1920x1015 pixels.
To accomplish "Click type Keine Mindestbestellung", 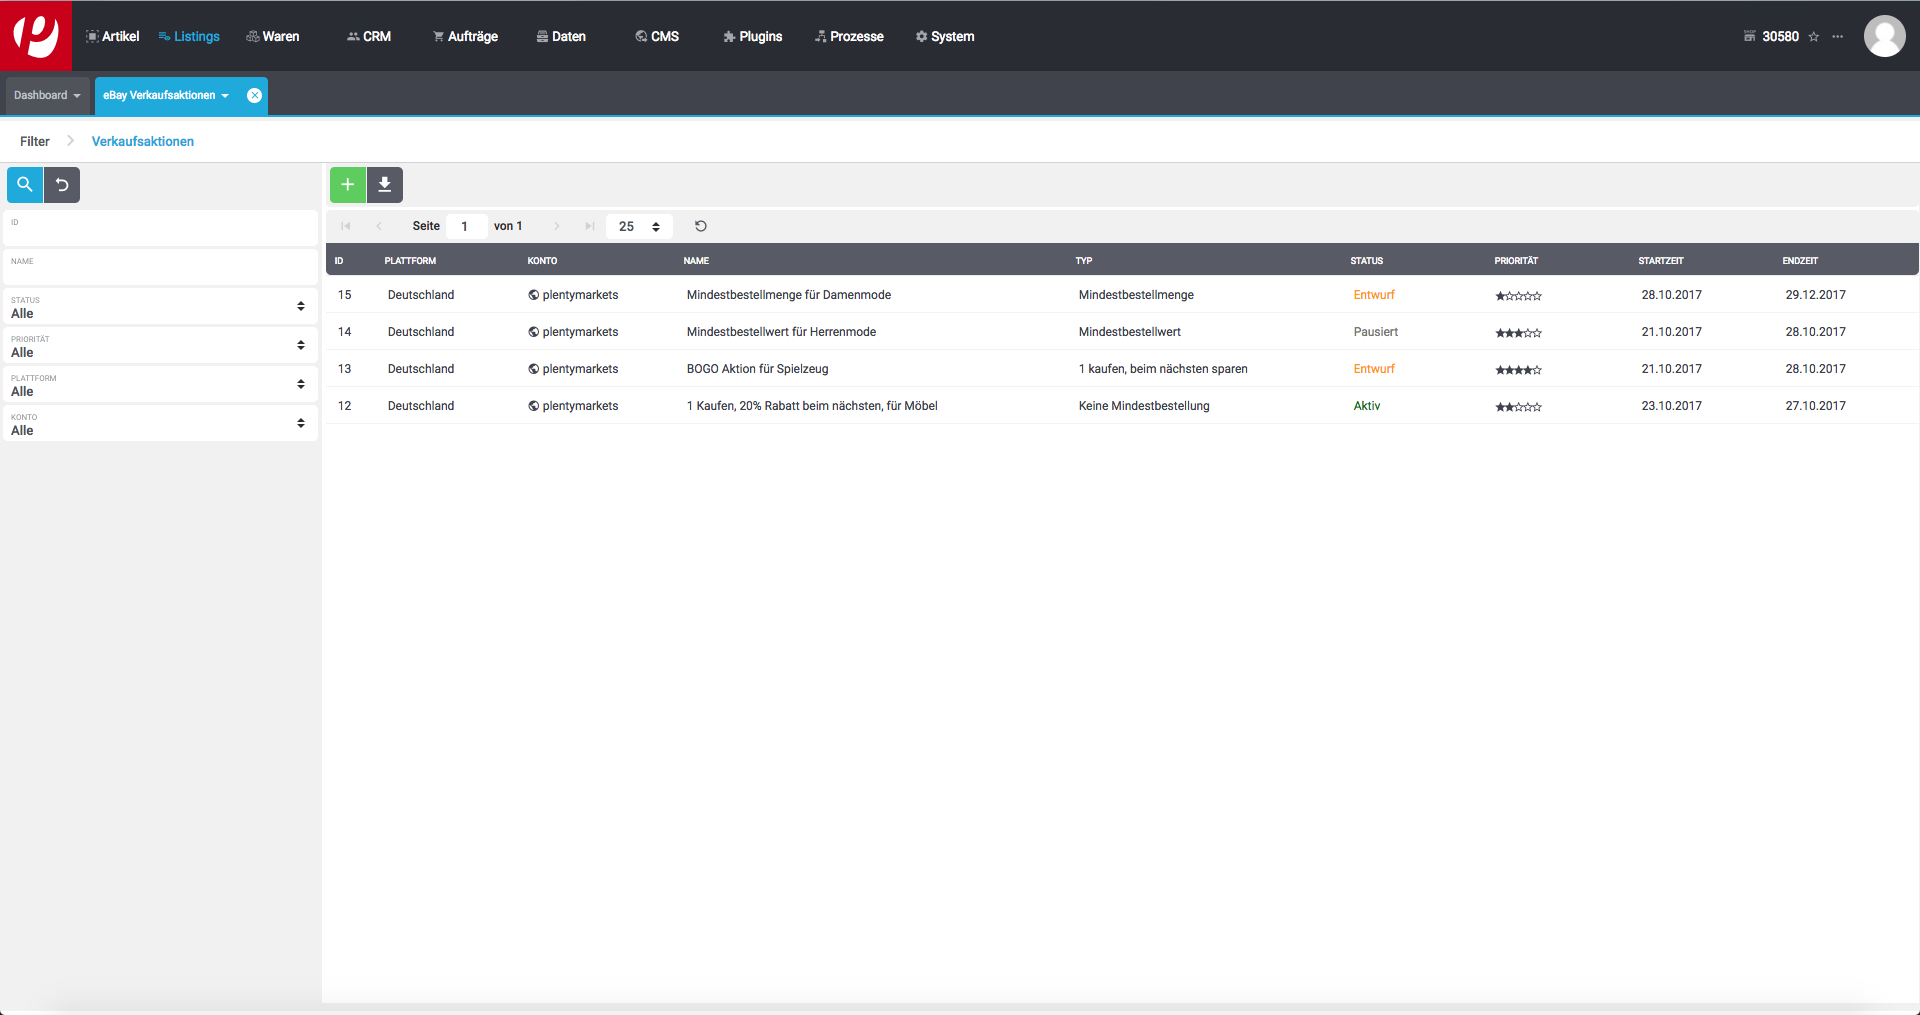I will tap(1144, 406).
